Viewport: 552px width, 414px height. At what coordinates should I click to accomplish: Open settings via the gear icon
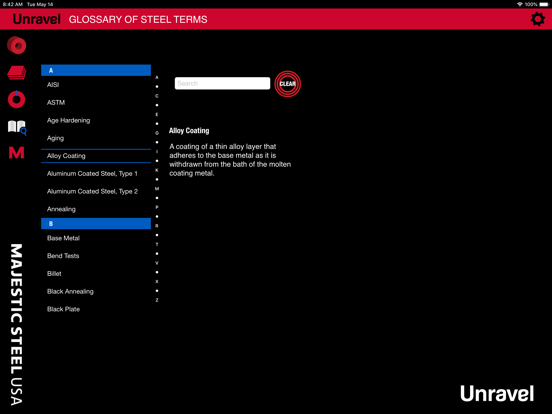[x=538, y=19]
